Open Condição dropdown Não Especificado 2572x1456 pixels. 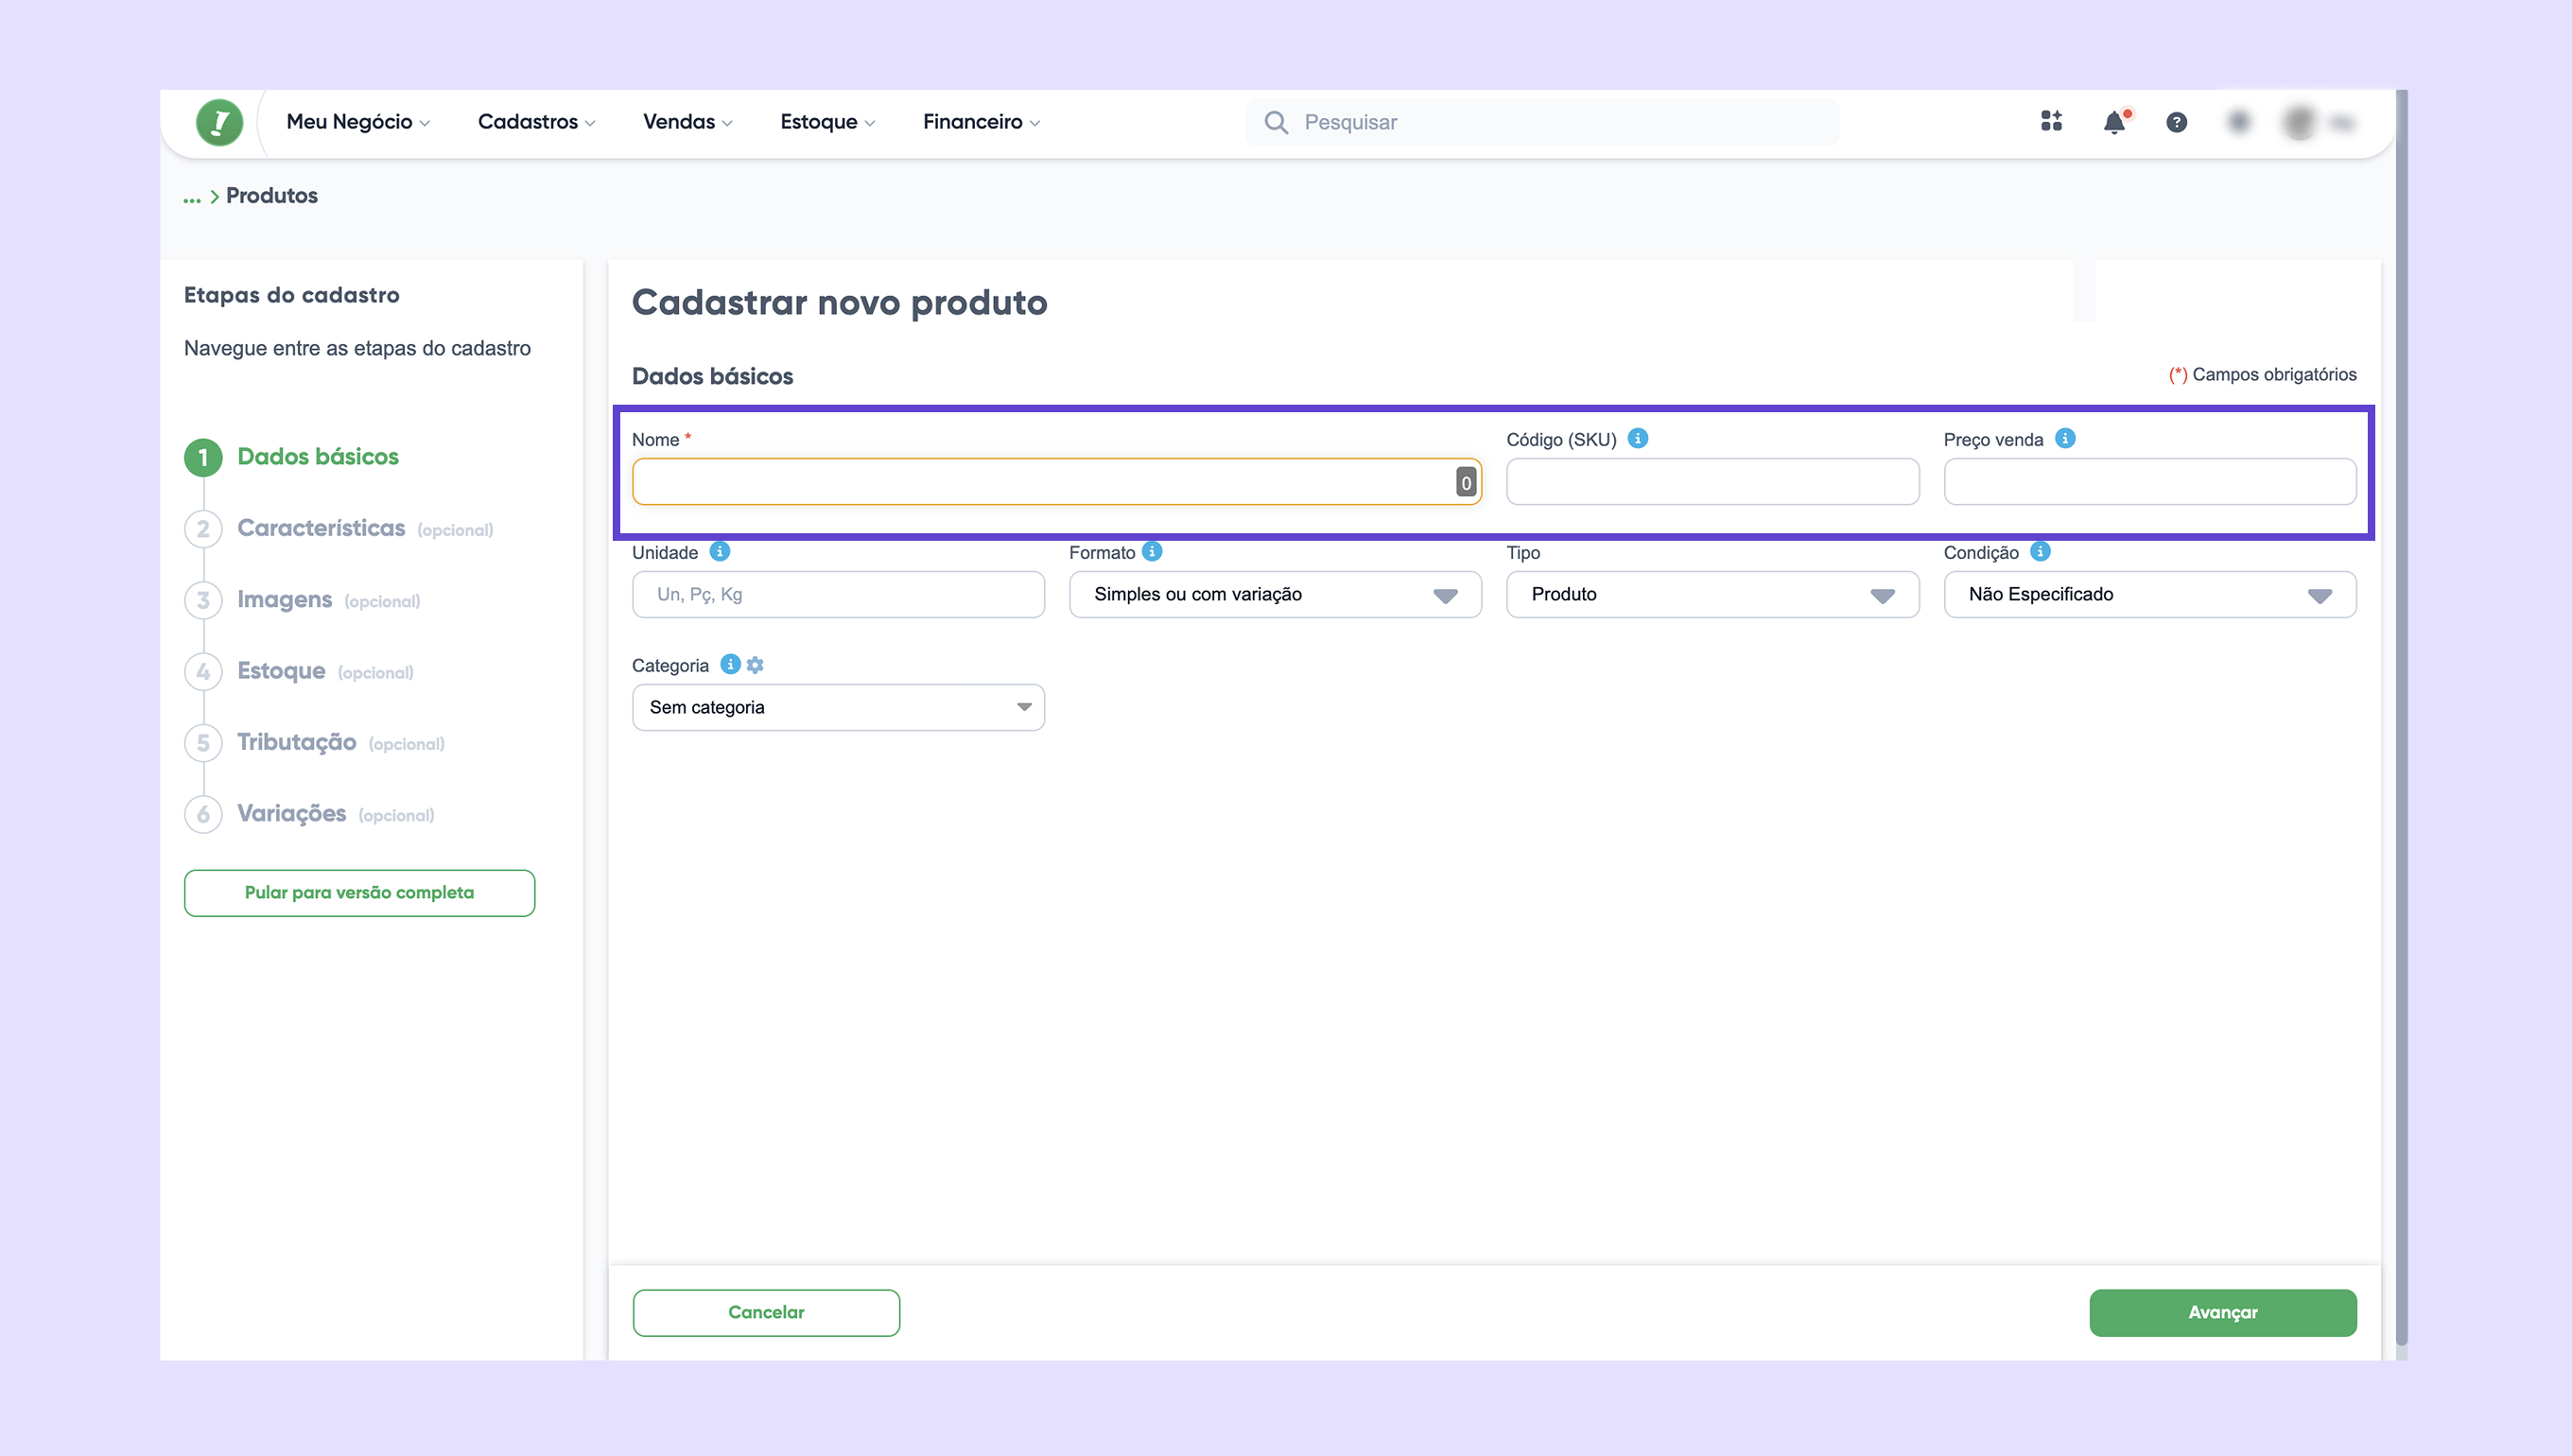pyautogui.click(x=2149, y=594)
